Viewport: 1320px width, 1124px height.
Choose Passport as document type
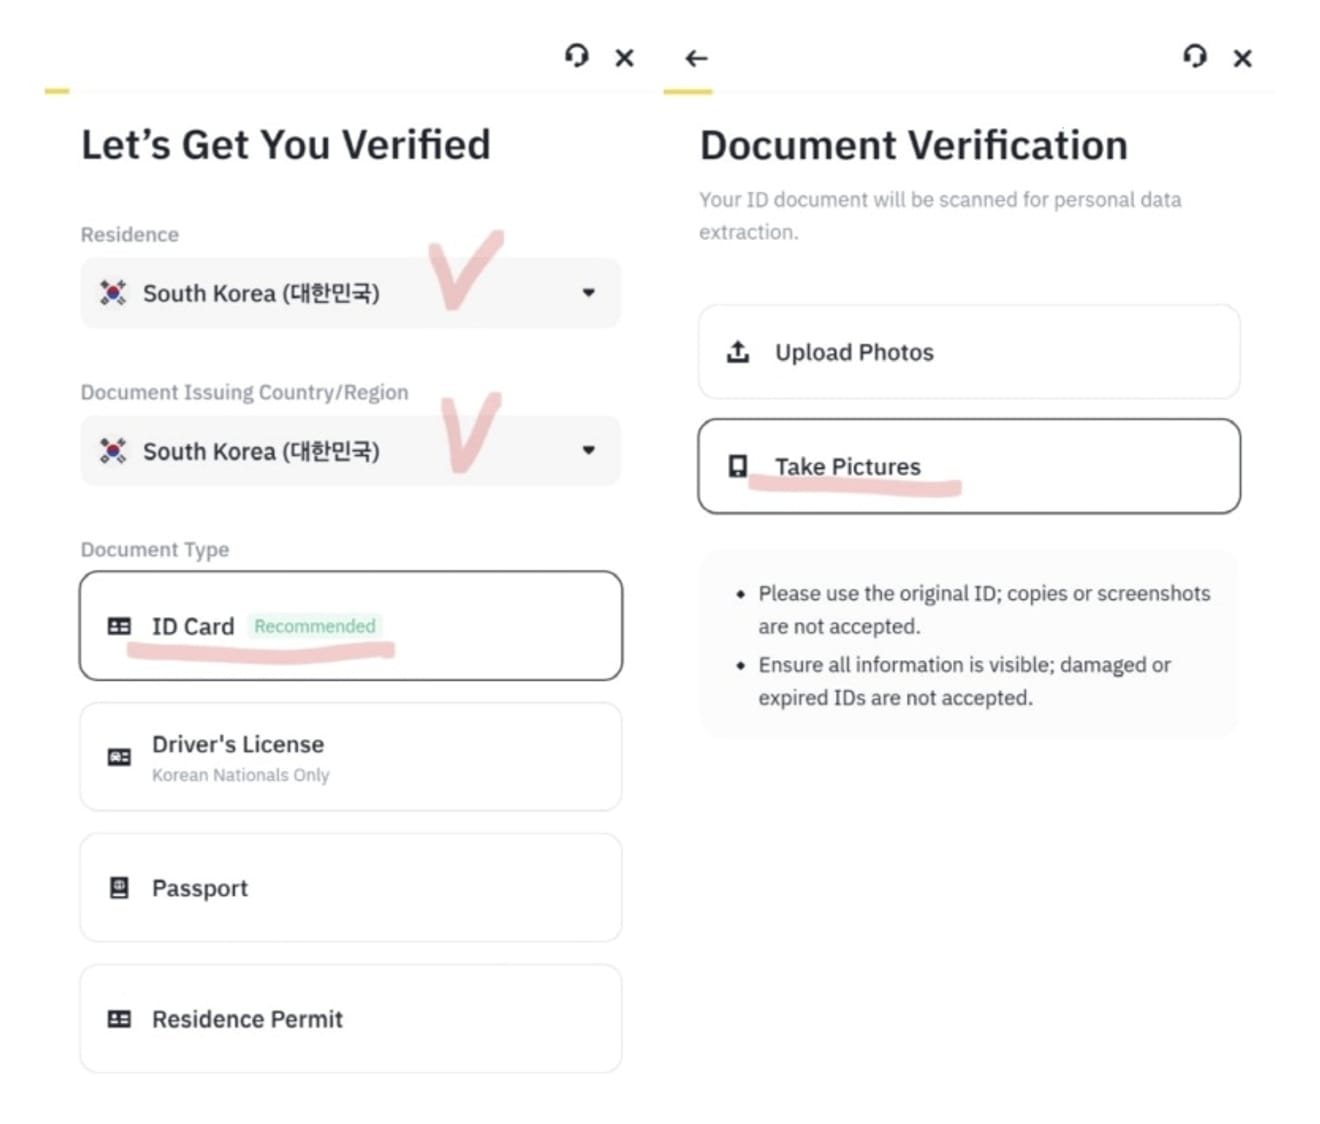click(x=351, y=888)
